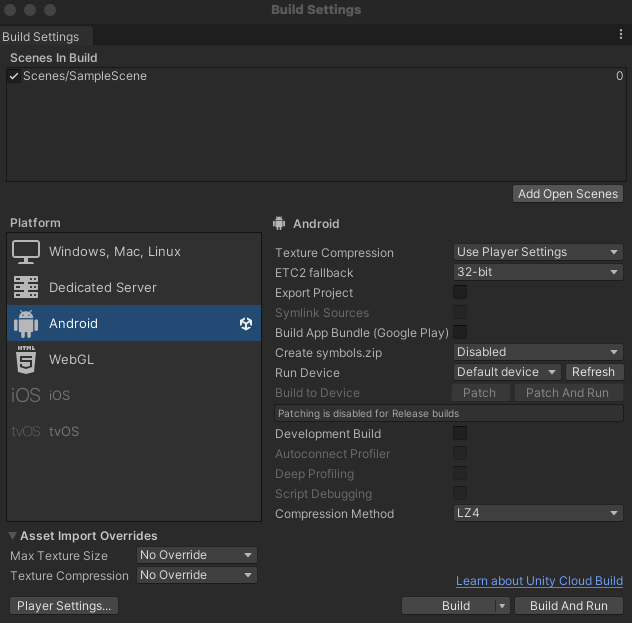Toggle the Autoconnect Profiler checkbox

[460, 453]
